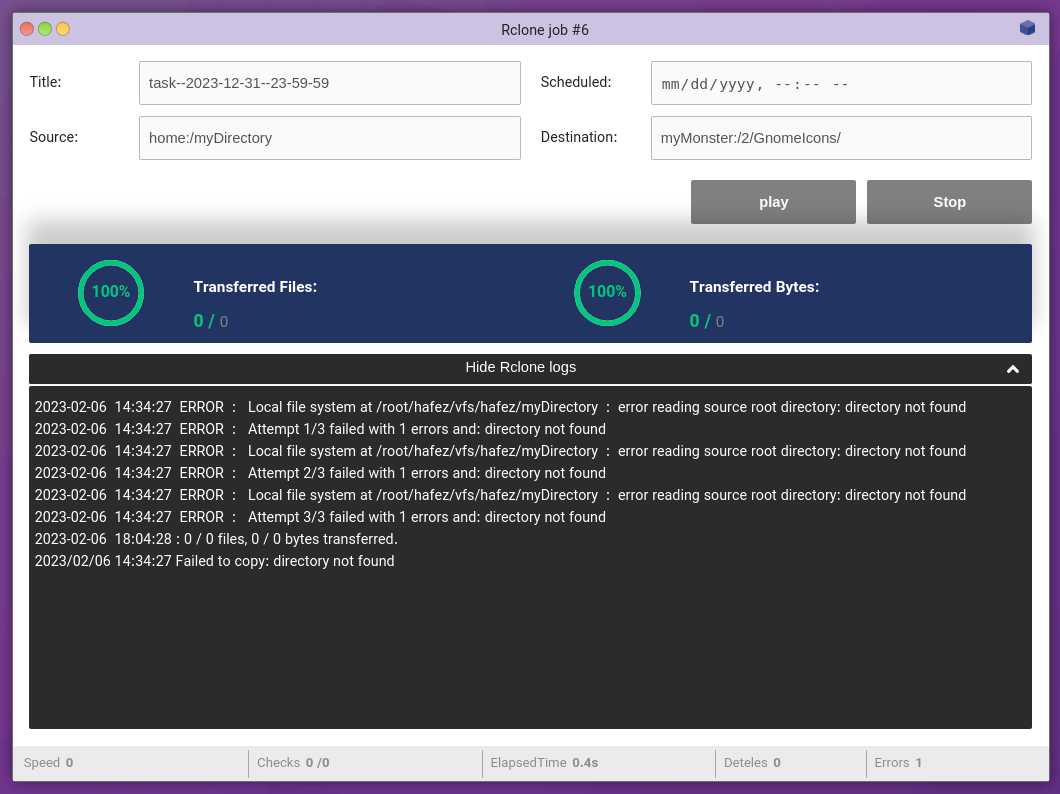Click the Hide Rclone logs label
This screenshot has width=1060, height=794.
[x=520, y=367]
